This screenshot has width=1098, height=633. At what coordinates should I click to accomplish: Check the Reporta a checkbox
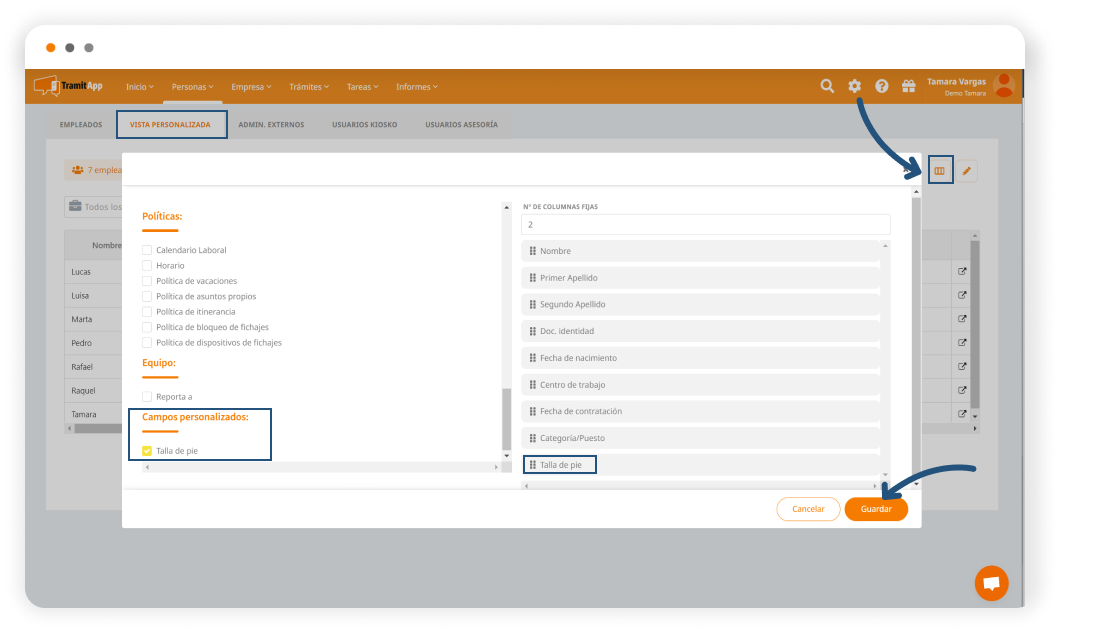(147, 397)
